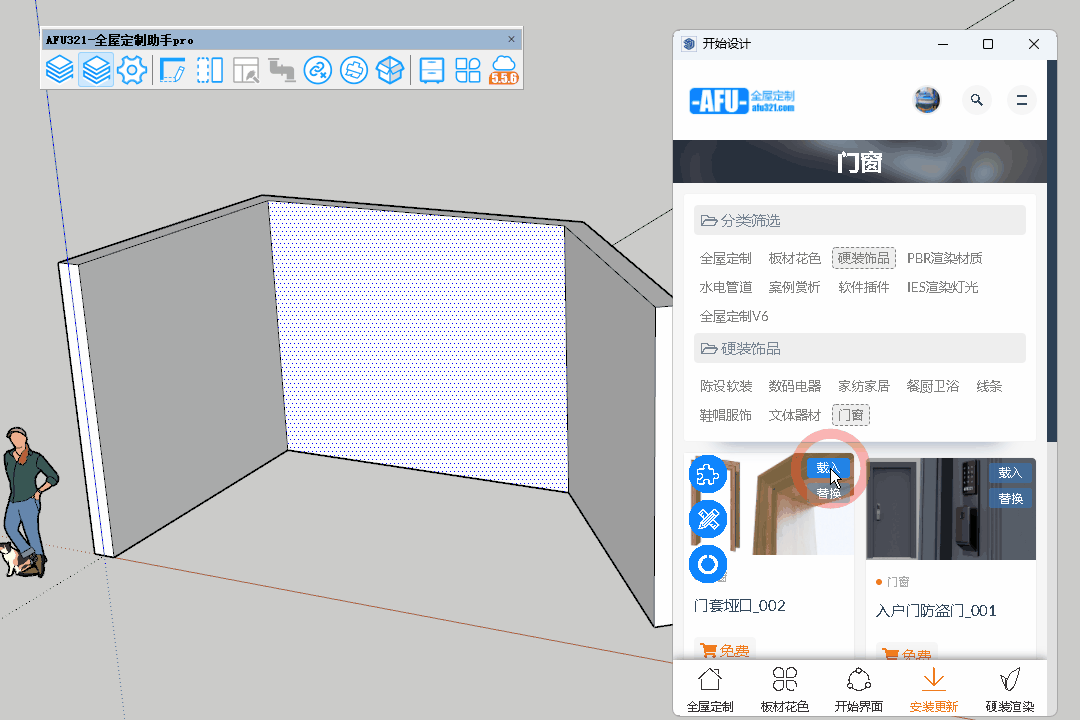
Task: Click the pencil-ruler floating button
Action: coord(708,519)
